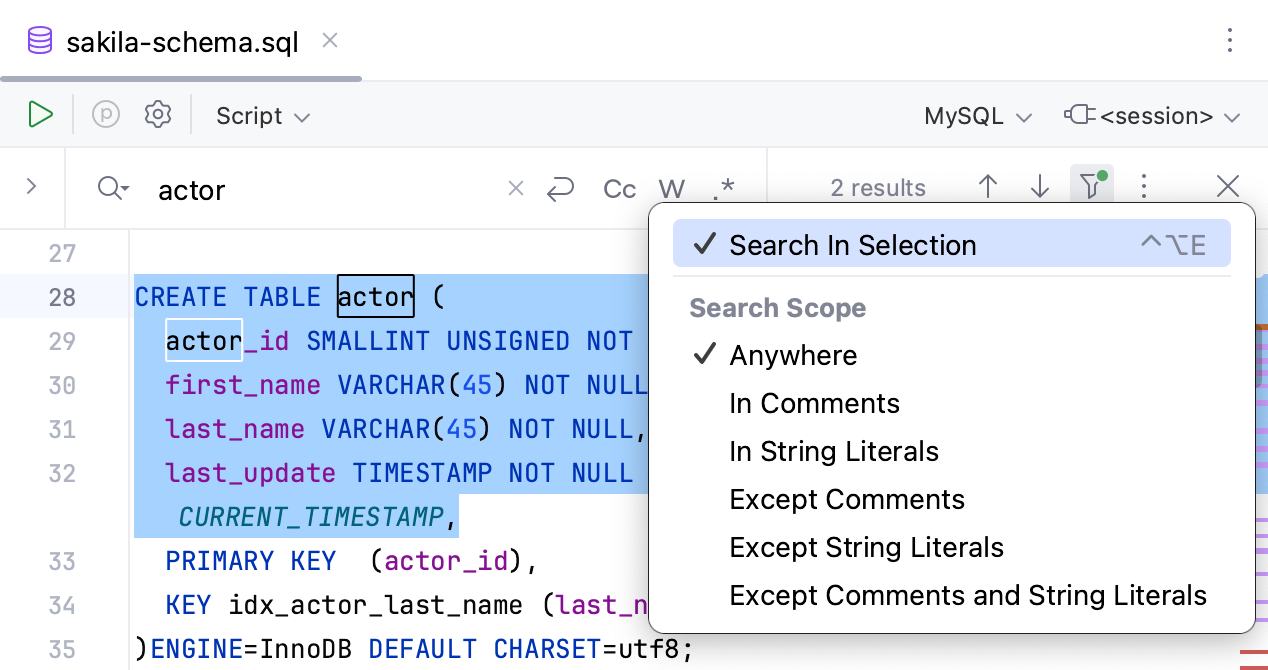The image size is (1268, 670).
Task: Select In Comments search scope
Action: pos(814,403)
